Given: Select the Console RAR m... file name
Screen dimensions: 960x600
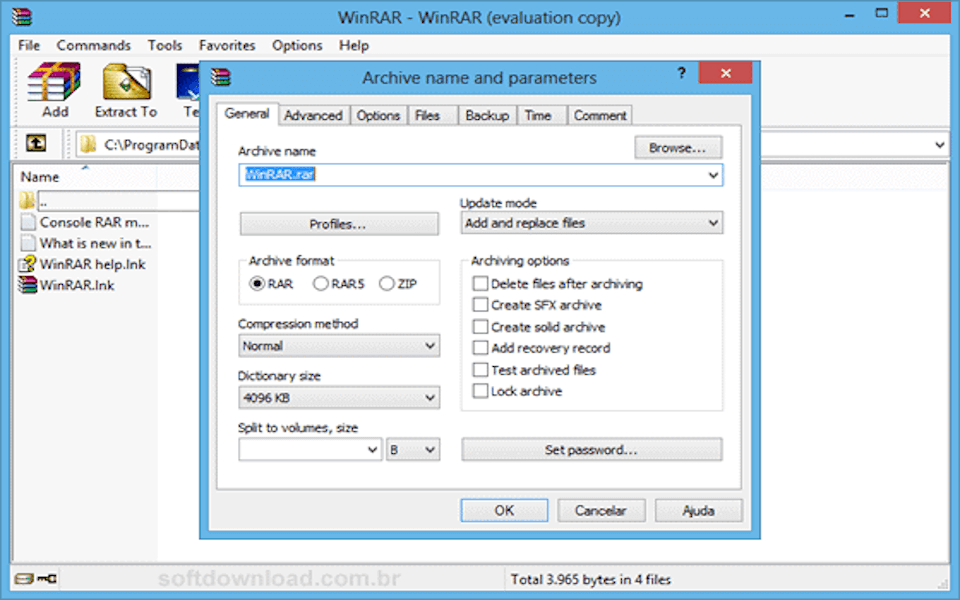Looking at the screenshot, I should coord(94,222).
